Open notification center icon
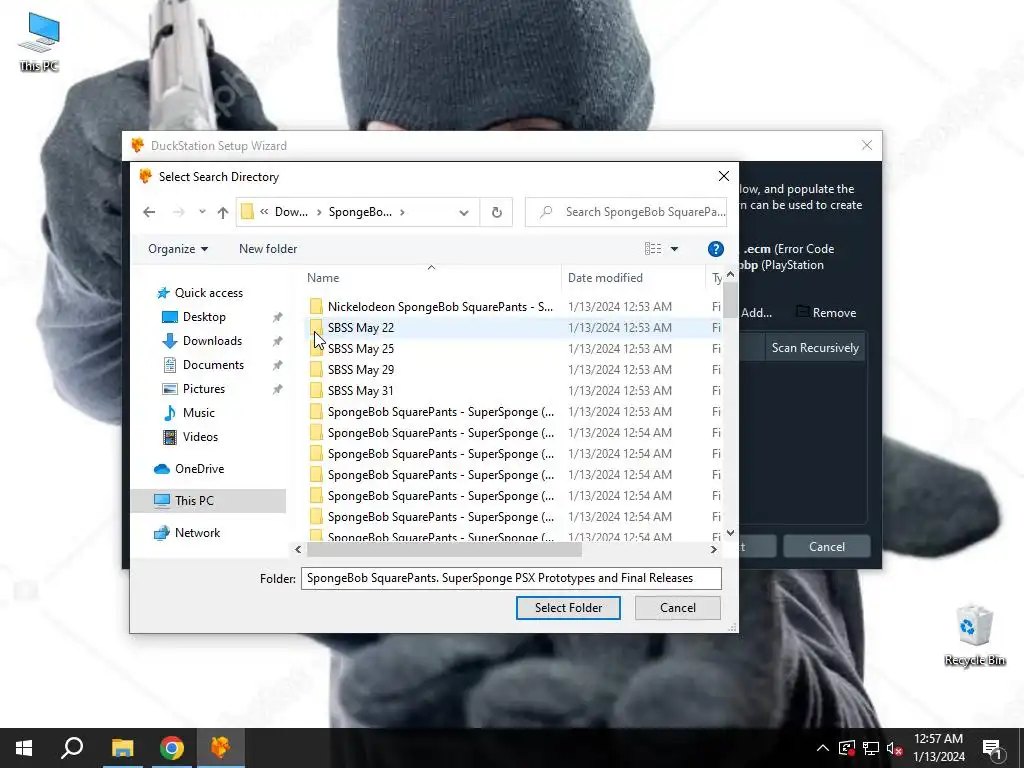The width and height of the screenshot is (1024, 768). click(x=991, y=748)
